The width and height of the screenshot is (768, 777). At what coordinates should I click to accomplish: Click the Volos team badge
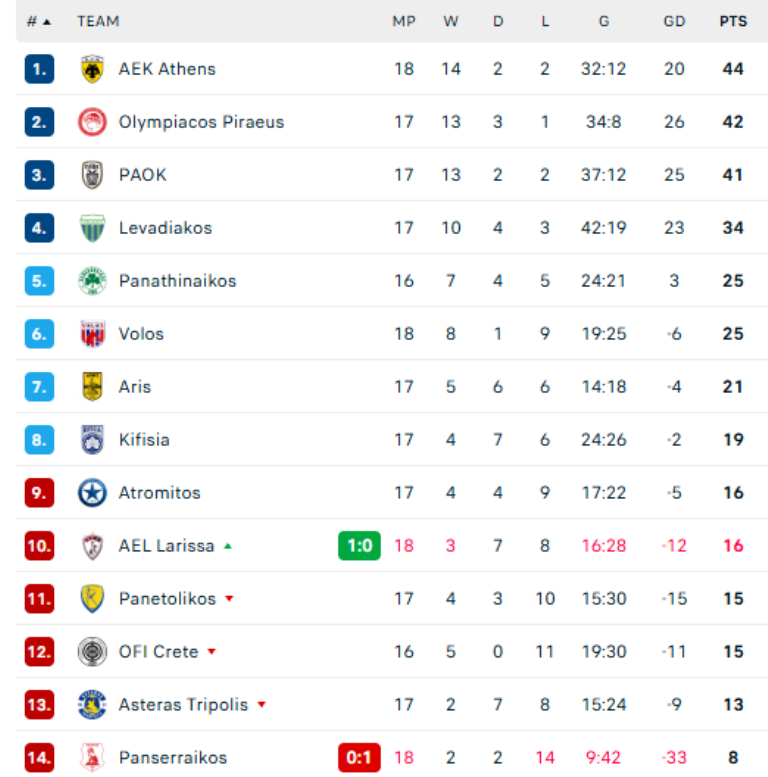[x=92, y=334]
